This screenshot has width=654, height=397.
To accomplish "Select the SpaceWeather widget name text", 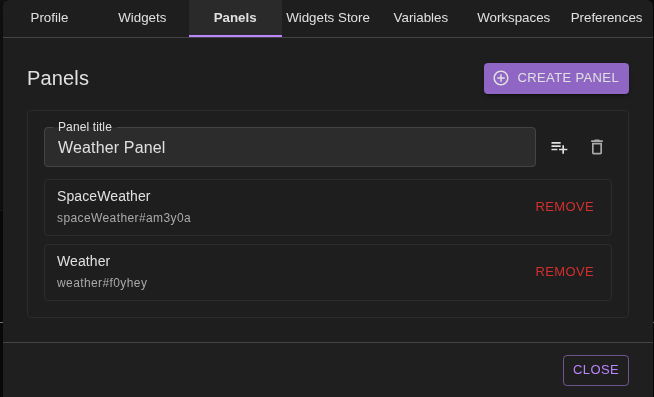I will (103, 196).
